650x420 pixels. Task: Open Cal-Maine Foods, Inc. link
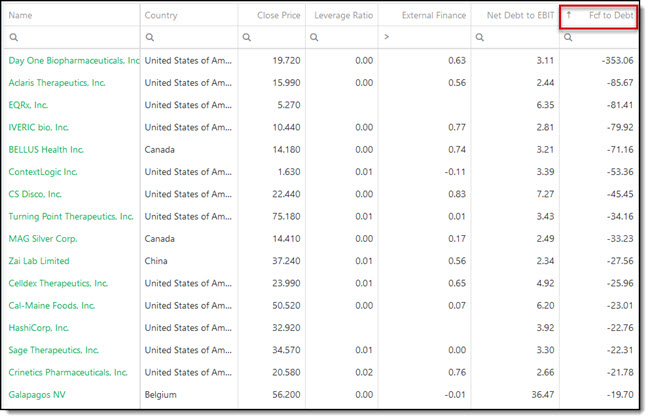click(52, 306)
